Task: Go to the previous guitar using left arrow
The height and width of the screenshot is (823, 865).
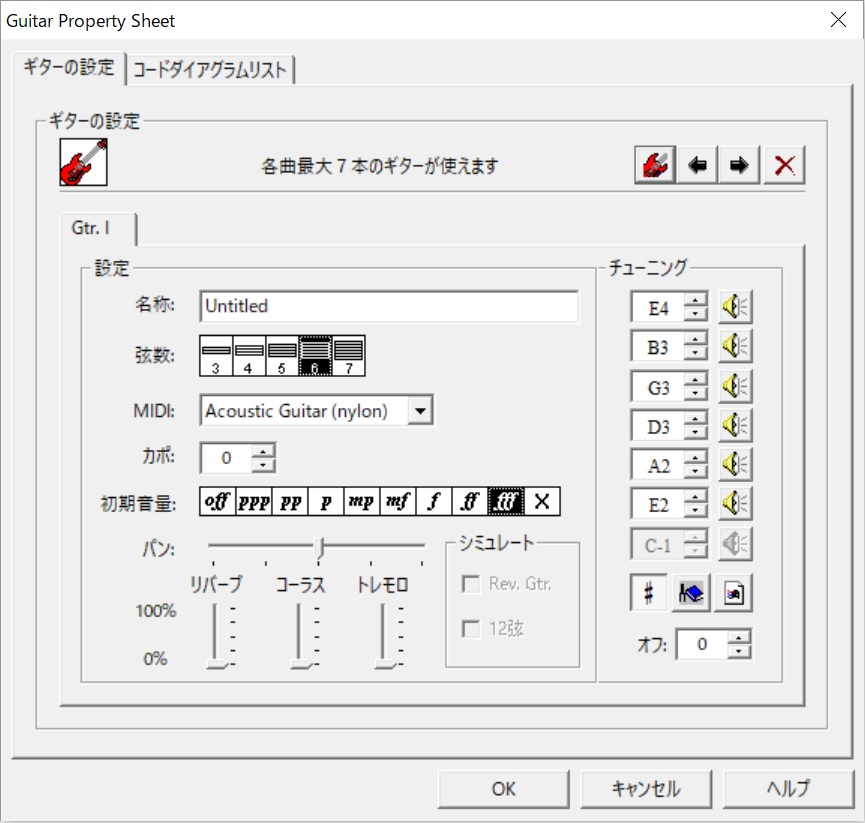Action: coord(697,164)
